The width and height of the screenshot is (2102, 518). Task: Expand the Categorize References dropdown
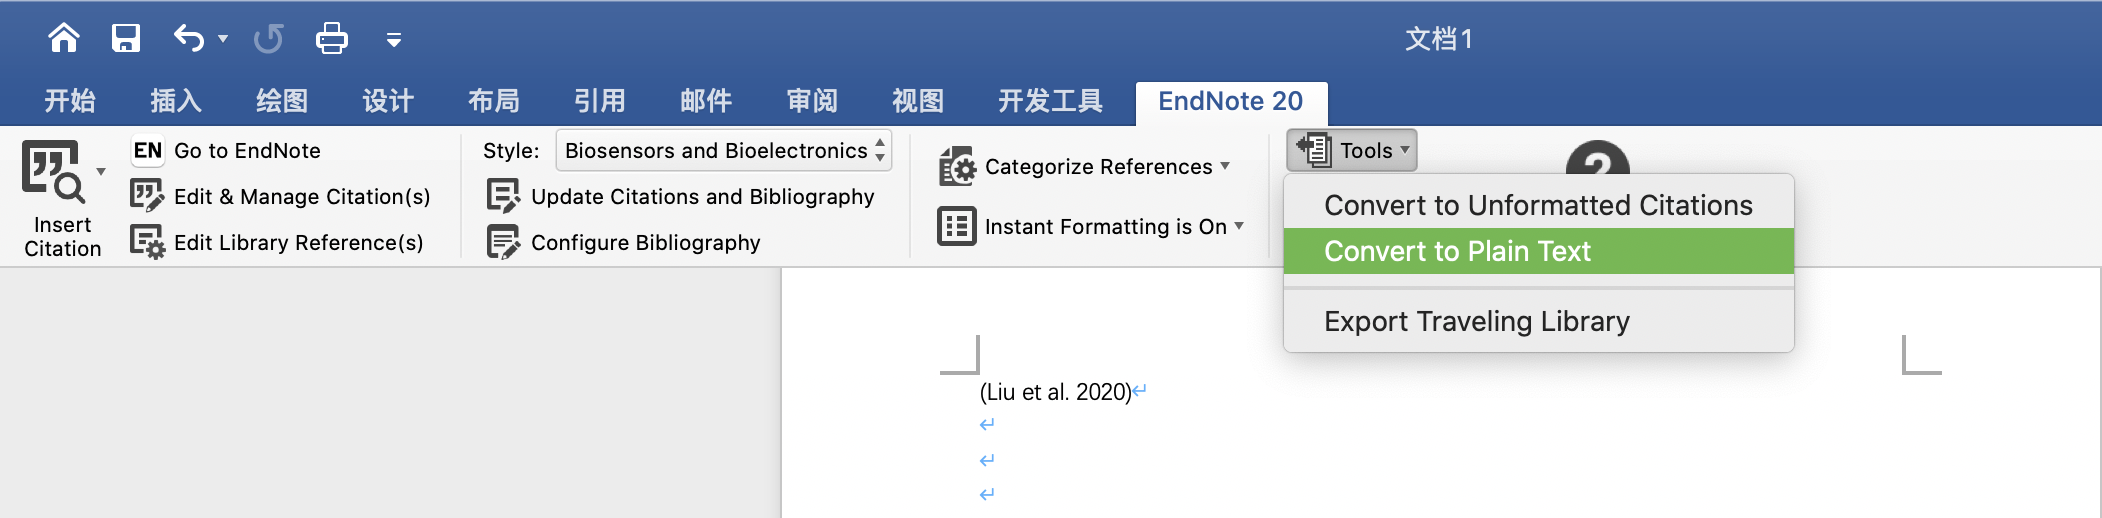coord(1084,166)
